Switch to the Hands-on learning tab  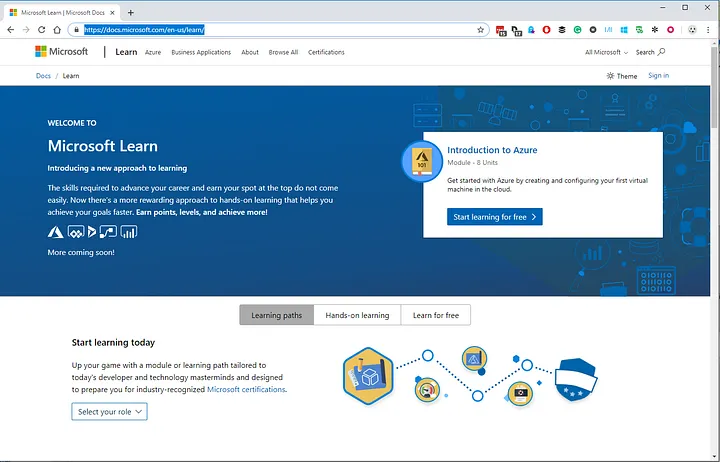(357, 315)
